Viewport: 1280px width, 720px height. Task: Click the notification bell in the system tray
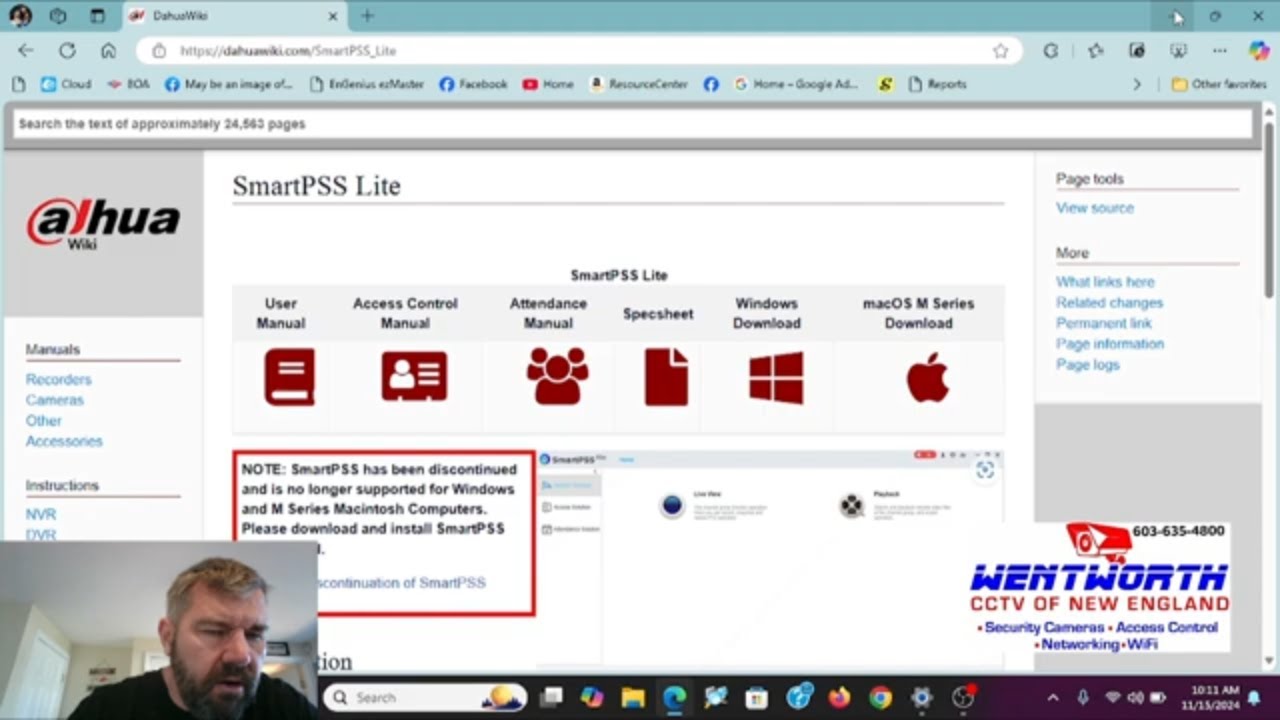coord(1253,697)
